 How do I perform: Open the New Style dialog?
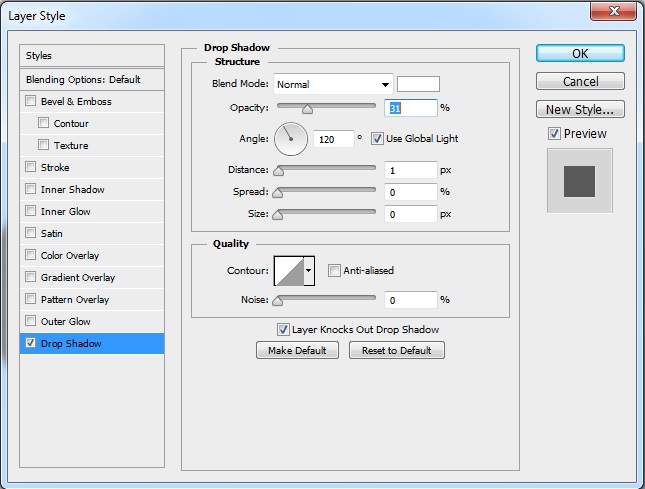(x=580, y=109)
